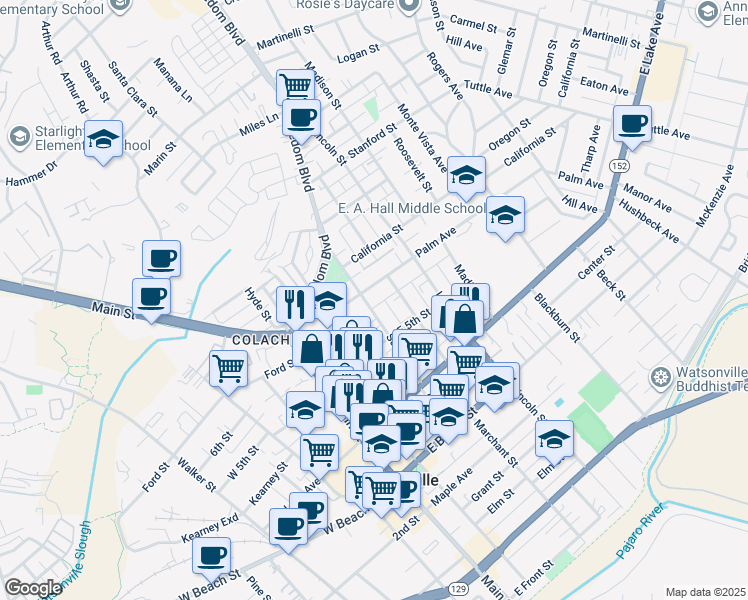Select the school marker beside Marchant St
This screenshot has height=600, width=748.
tap(448, 417)
